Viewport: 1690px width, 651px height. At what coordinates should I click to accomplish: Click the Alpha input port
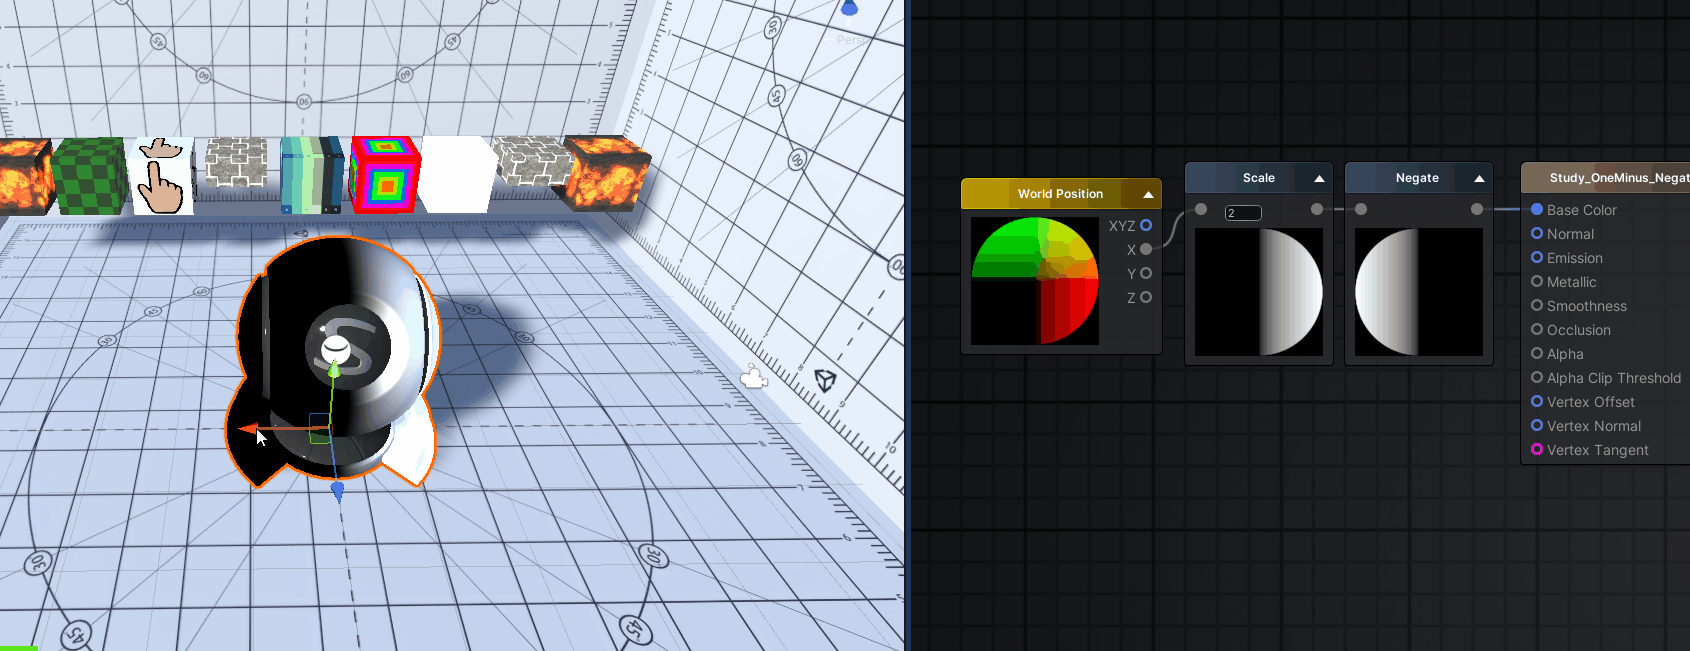point(1537,353)
